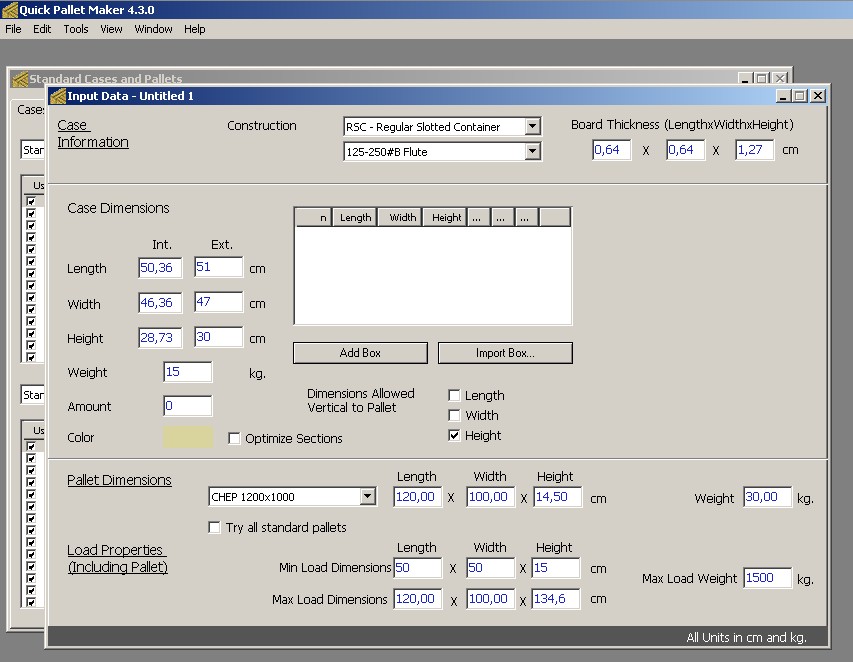853x662 pixels.
Task: Click the pallet Height field 14,50
Action: click(558, 497)
